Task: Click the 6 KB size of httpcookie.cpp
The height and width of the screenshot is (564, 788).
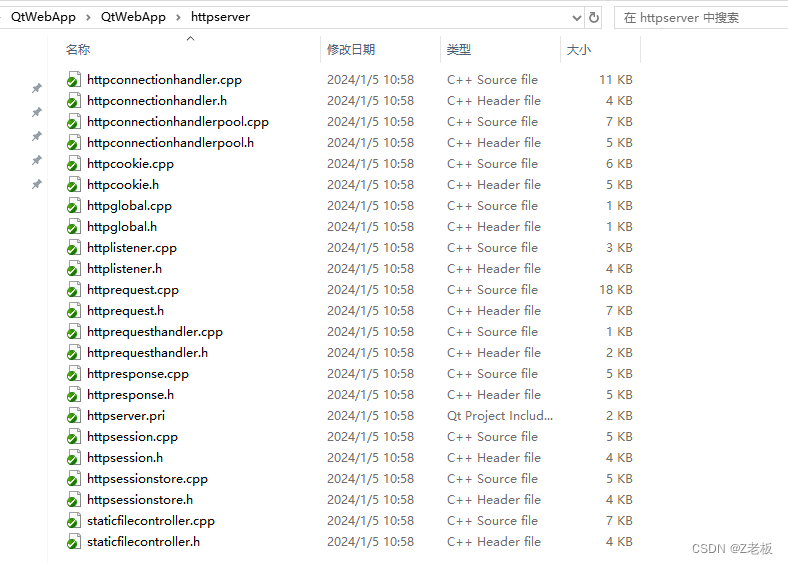Action: (x=619, y=164)
